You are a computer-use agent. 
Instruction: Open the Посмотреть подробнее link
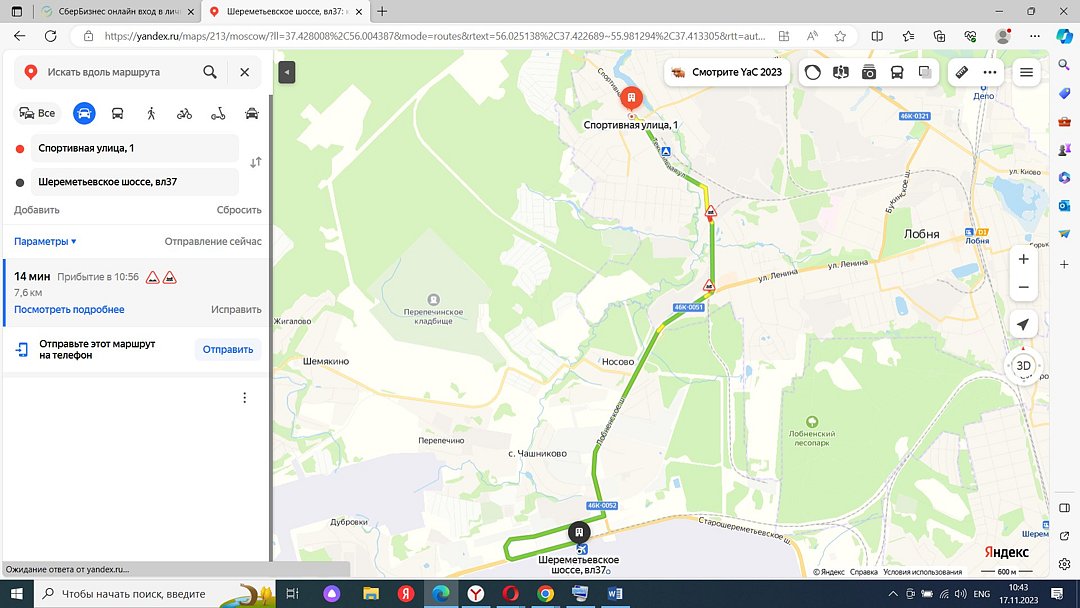pyautogui.click(x=69, y=310)
